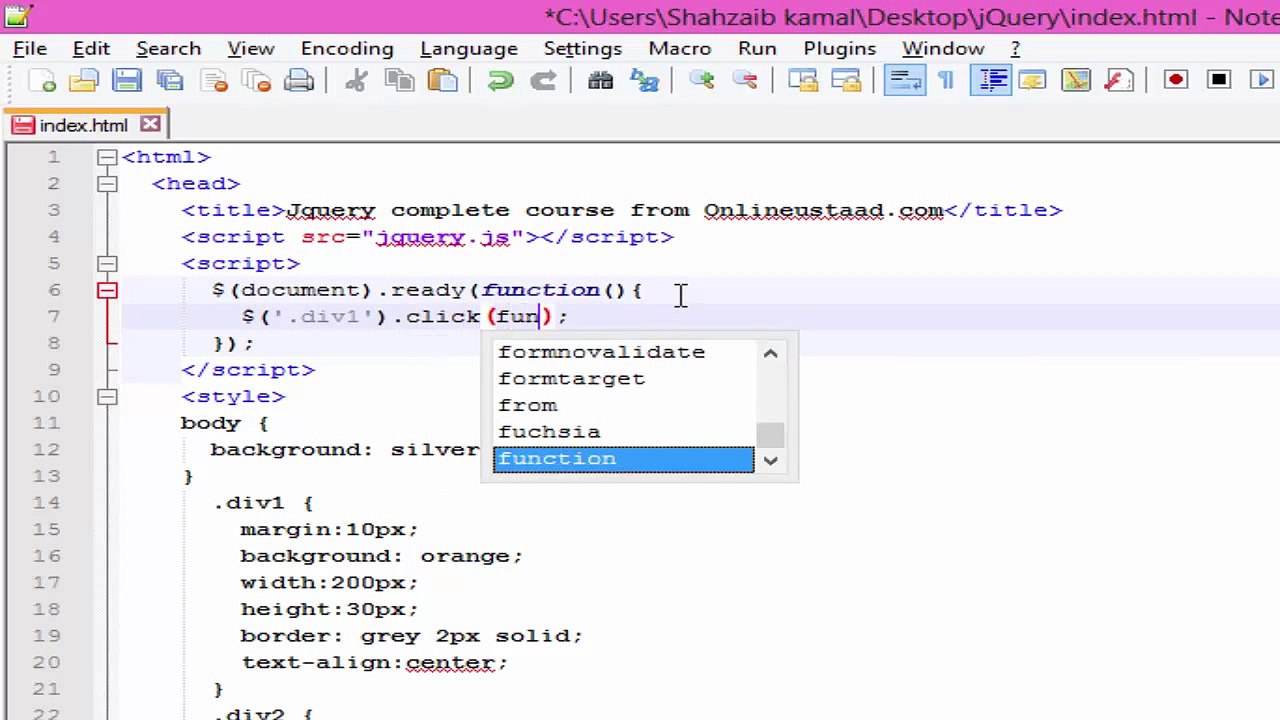Toggle Show All Characters pilcrow icon
The height and width of the screenshot is (720, 1280).
(x=946, y=81)
